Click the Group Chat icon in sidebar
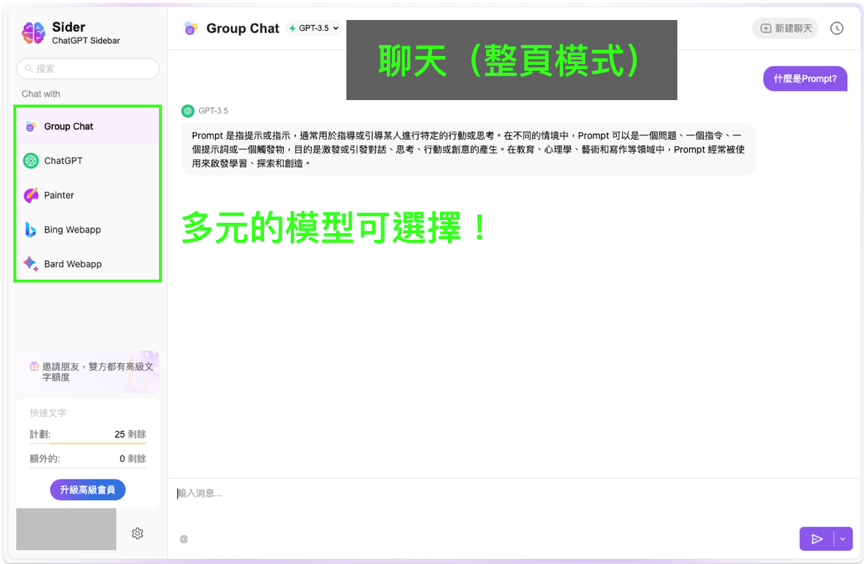 (31, 126)
